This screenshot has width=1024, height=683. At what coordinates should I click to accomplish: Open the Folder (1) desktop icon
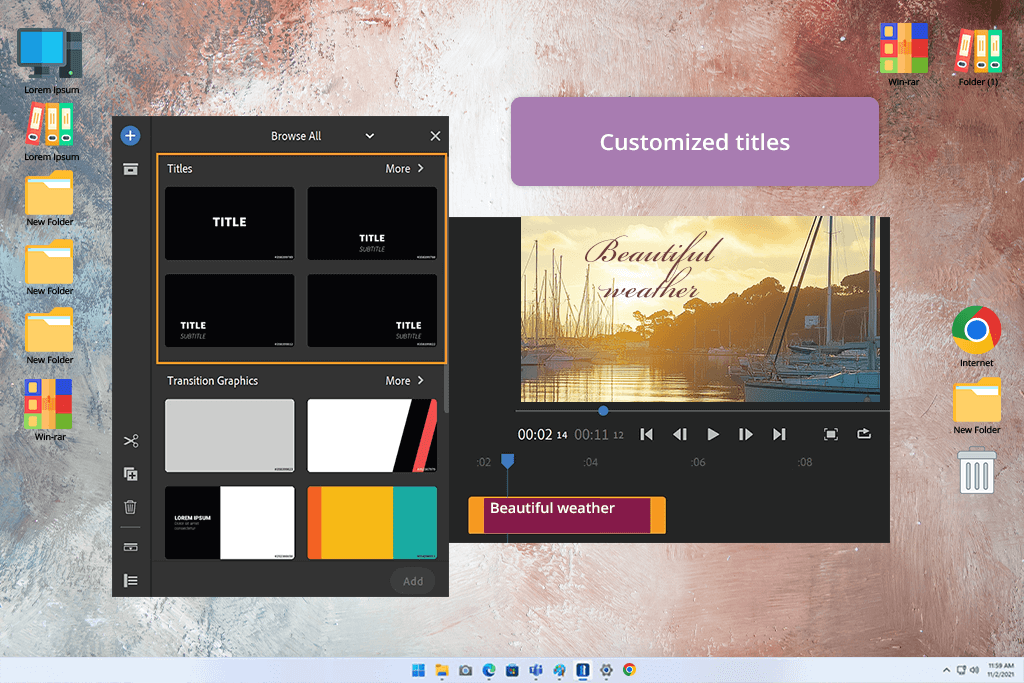[978, 55]
